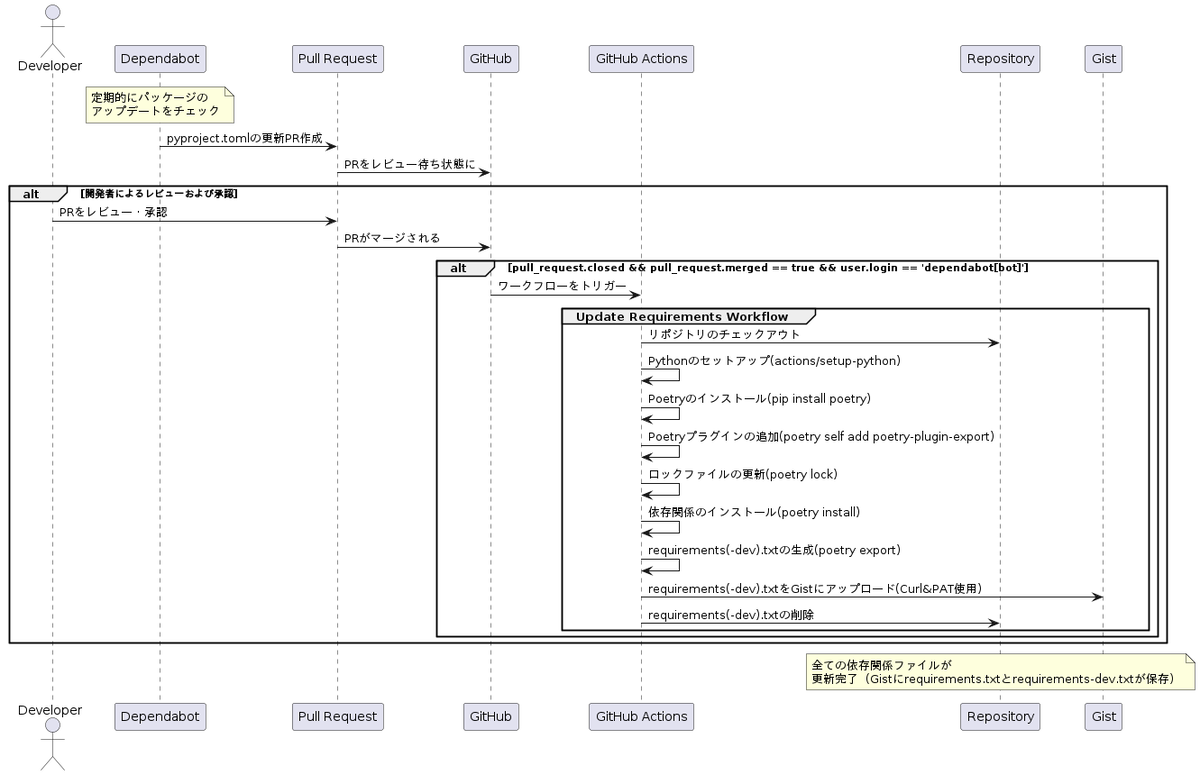Select the GitHub Actions label at the bottom
The height and width of the screenshot is (775, 1200).
641,716
